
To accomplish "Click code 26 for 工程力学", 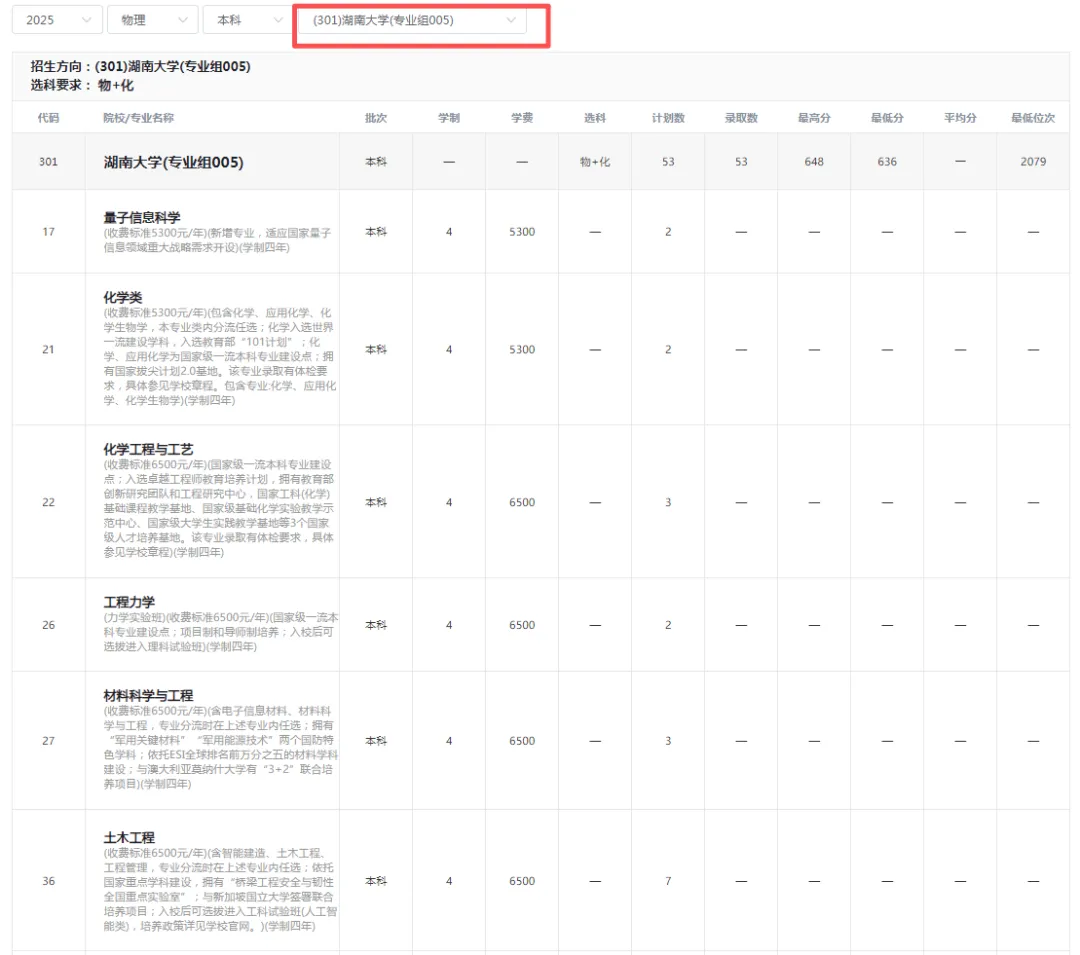I will tap(48, 625).
